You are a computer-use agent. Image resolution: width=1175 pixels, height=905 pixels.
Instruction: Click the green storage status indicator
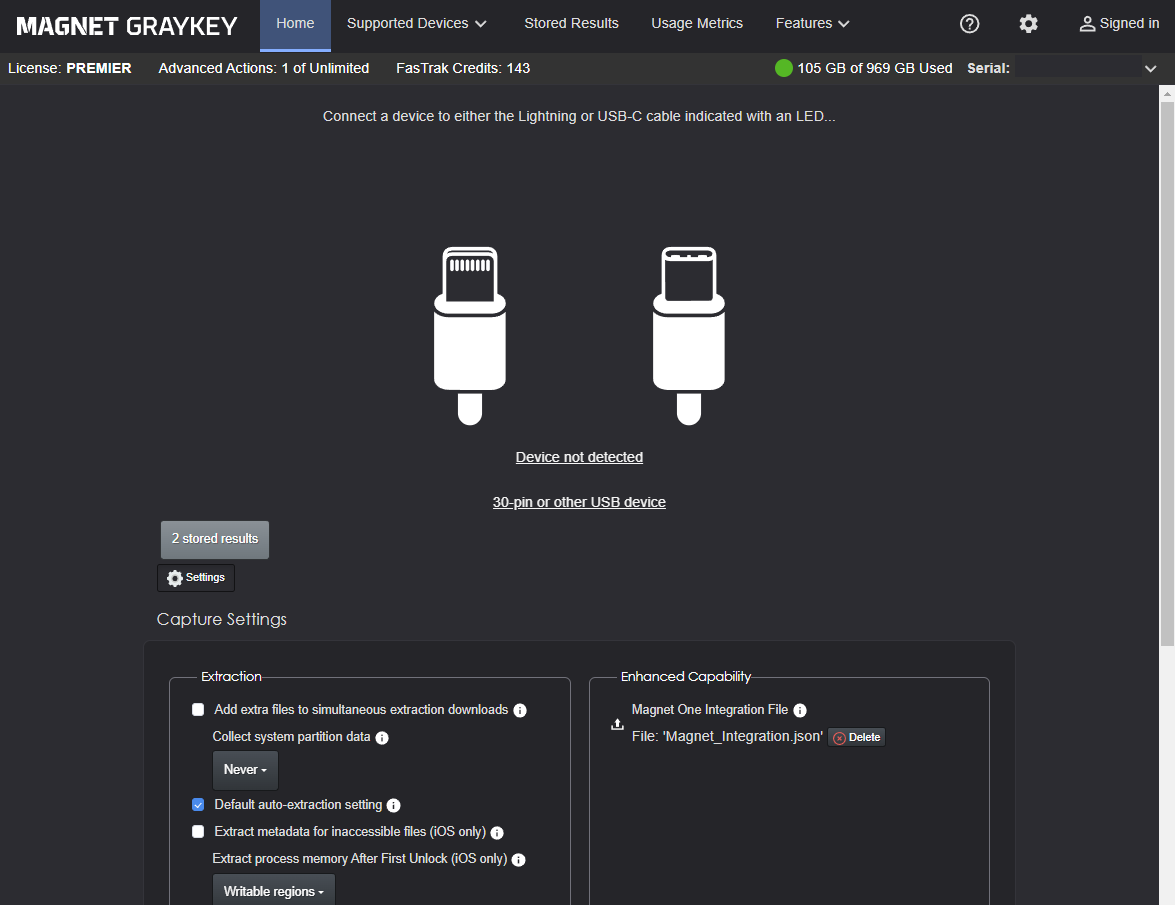coord(783,68)
